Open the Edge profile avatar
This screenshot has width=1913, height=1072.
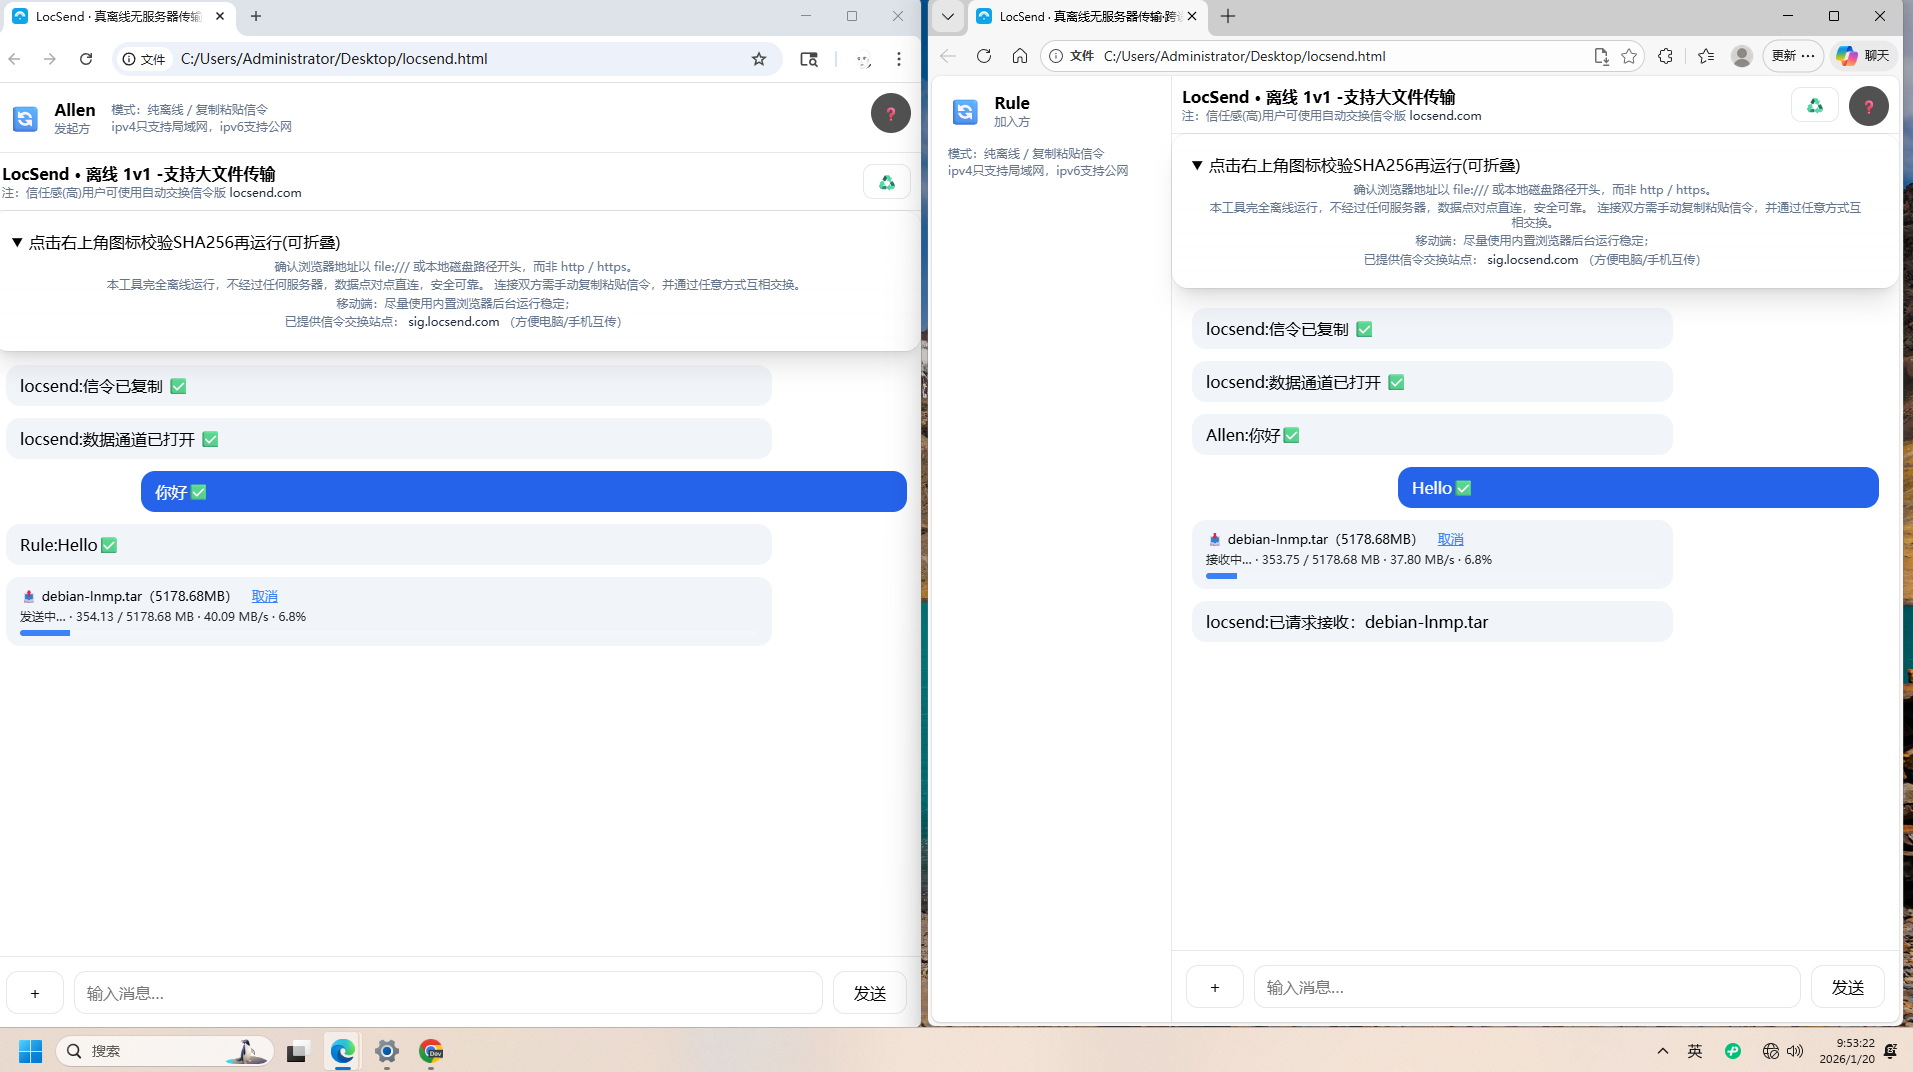coord(1741,56)
